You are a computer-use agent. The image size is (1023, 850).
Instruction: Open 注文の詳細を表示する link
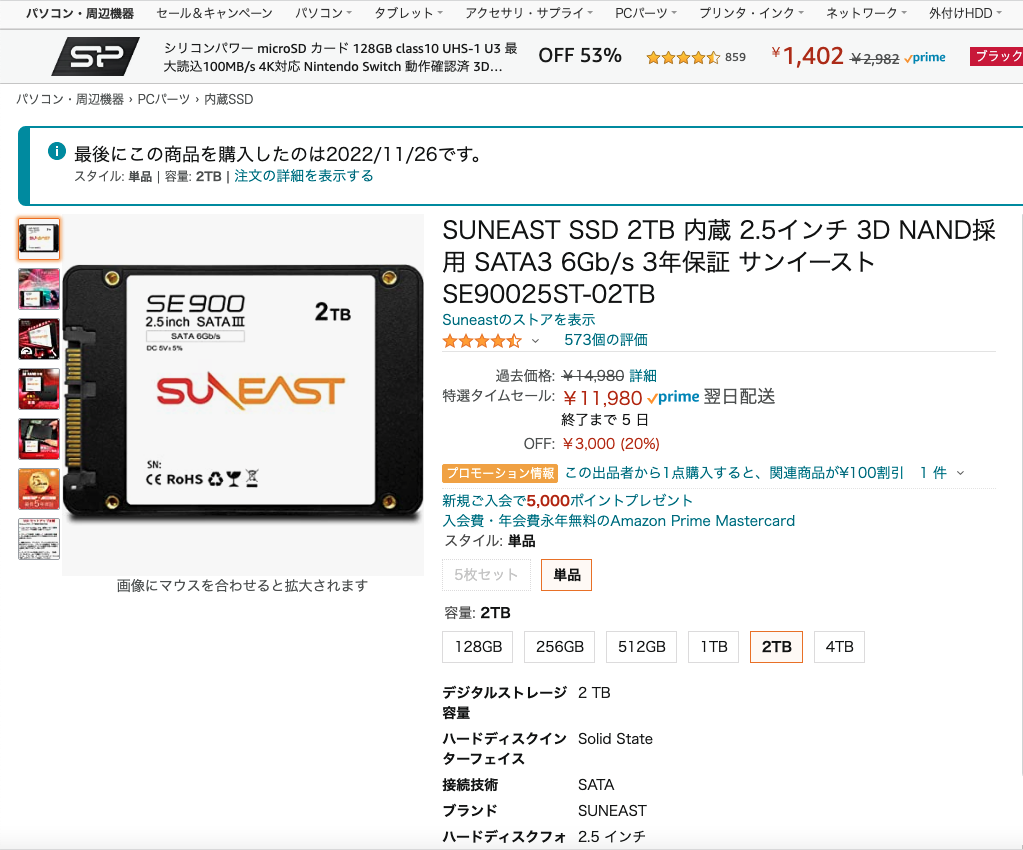pos(303,176)
